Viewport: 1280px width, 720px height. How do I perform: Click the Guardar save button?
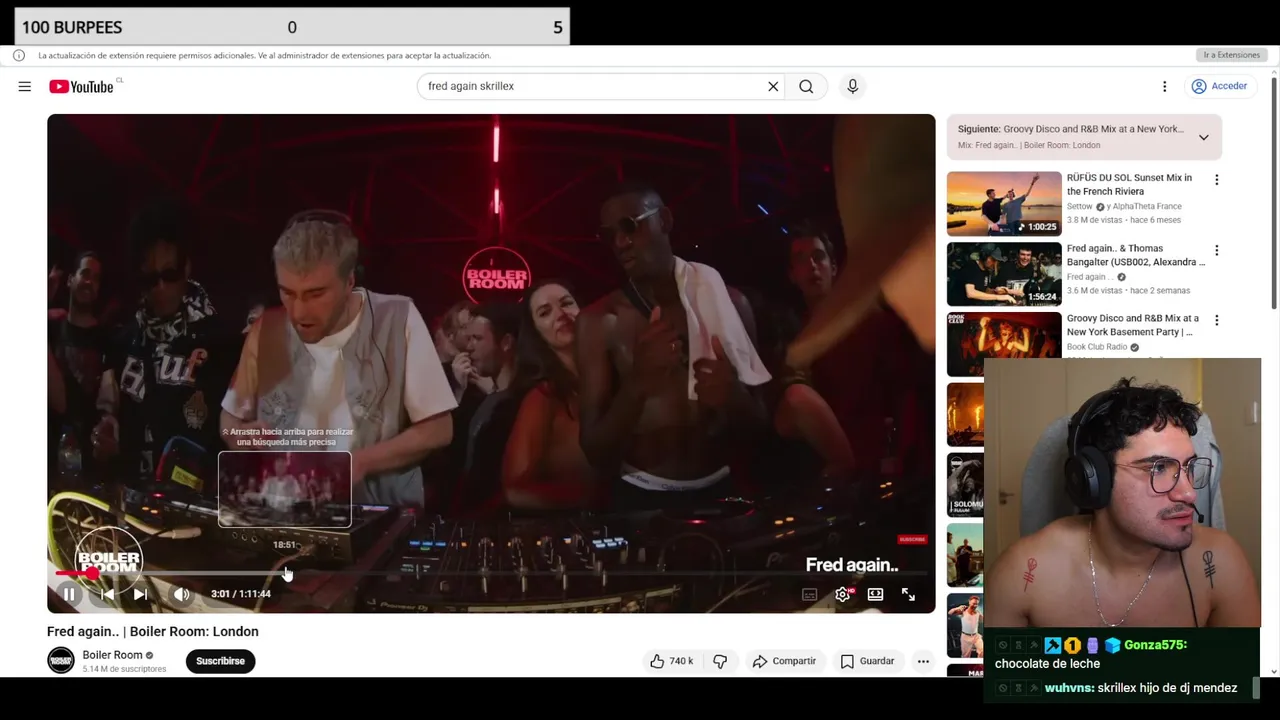click(x=867, y=661)
